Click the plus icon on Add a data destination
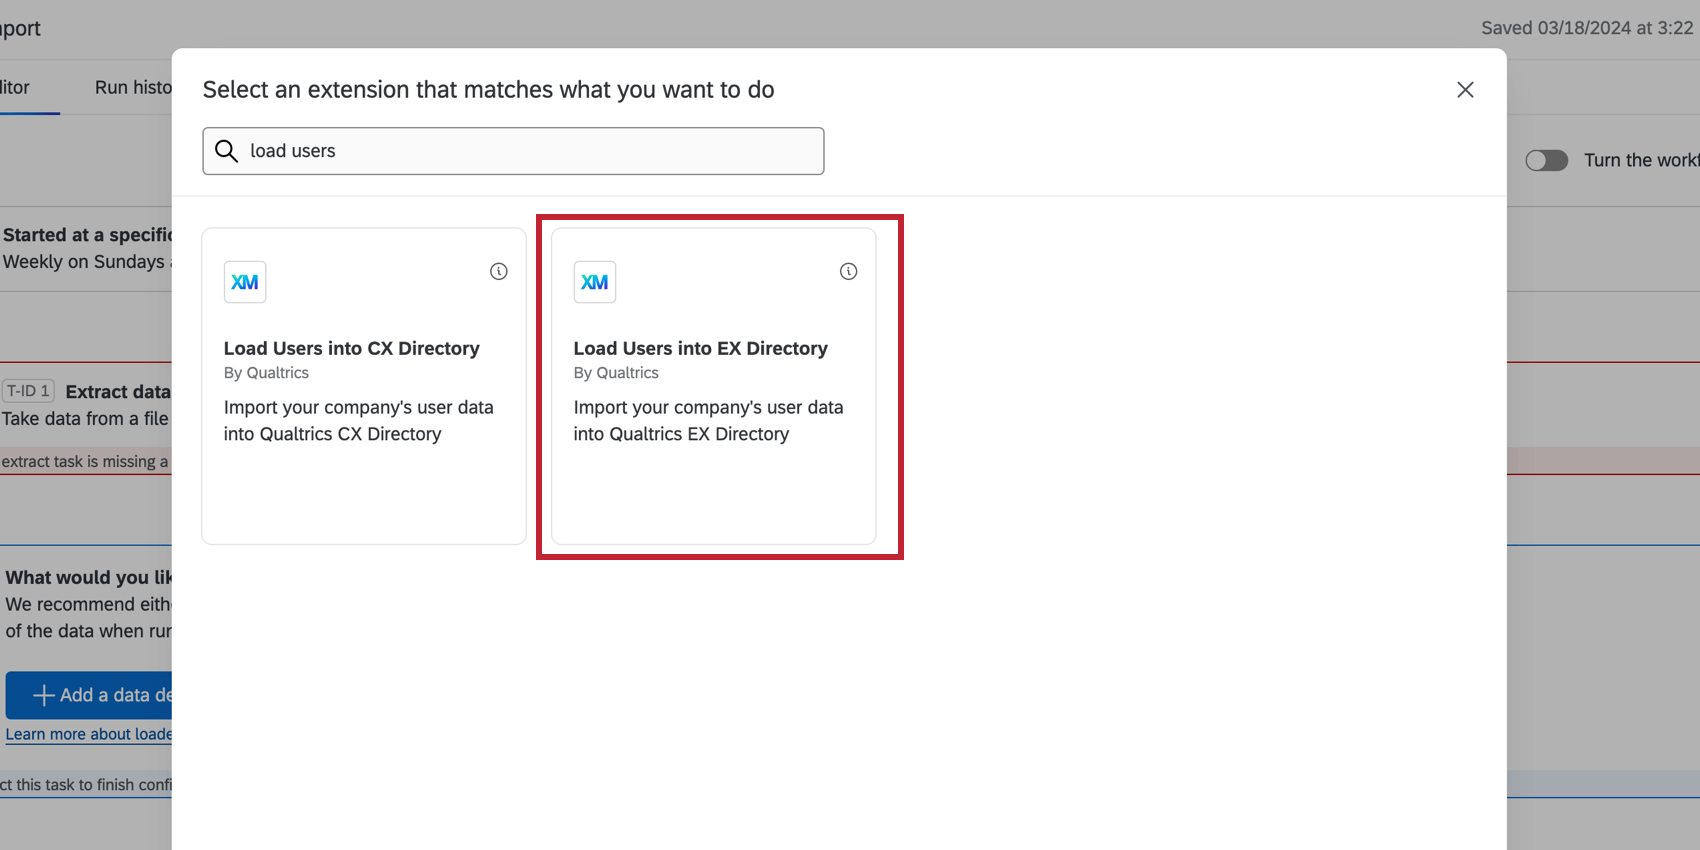The width and height of the screenshot is (1700, 850). click(43, 695)
